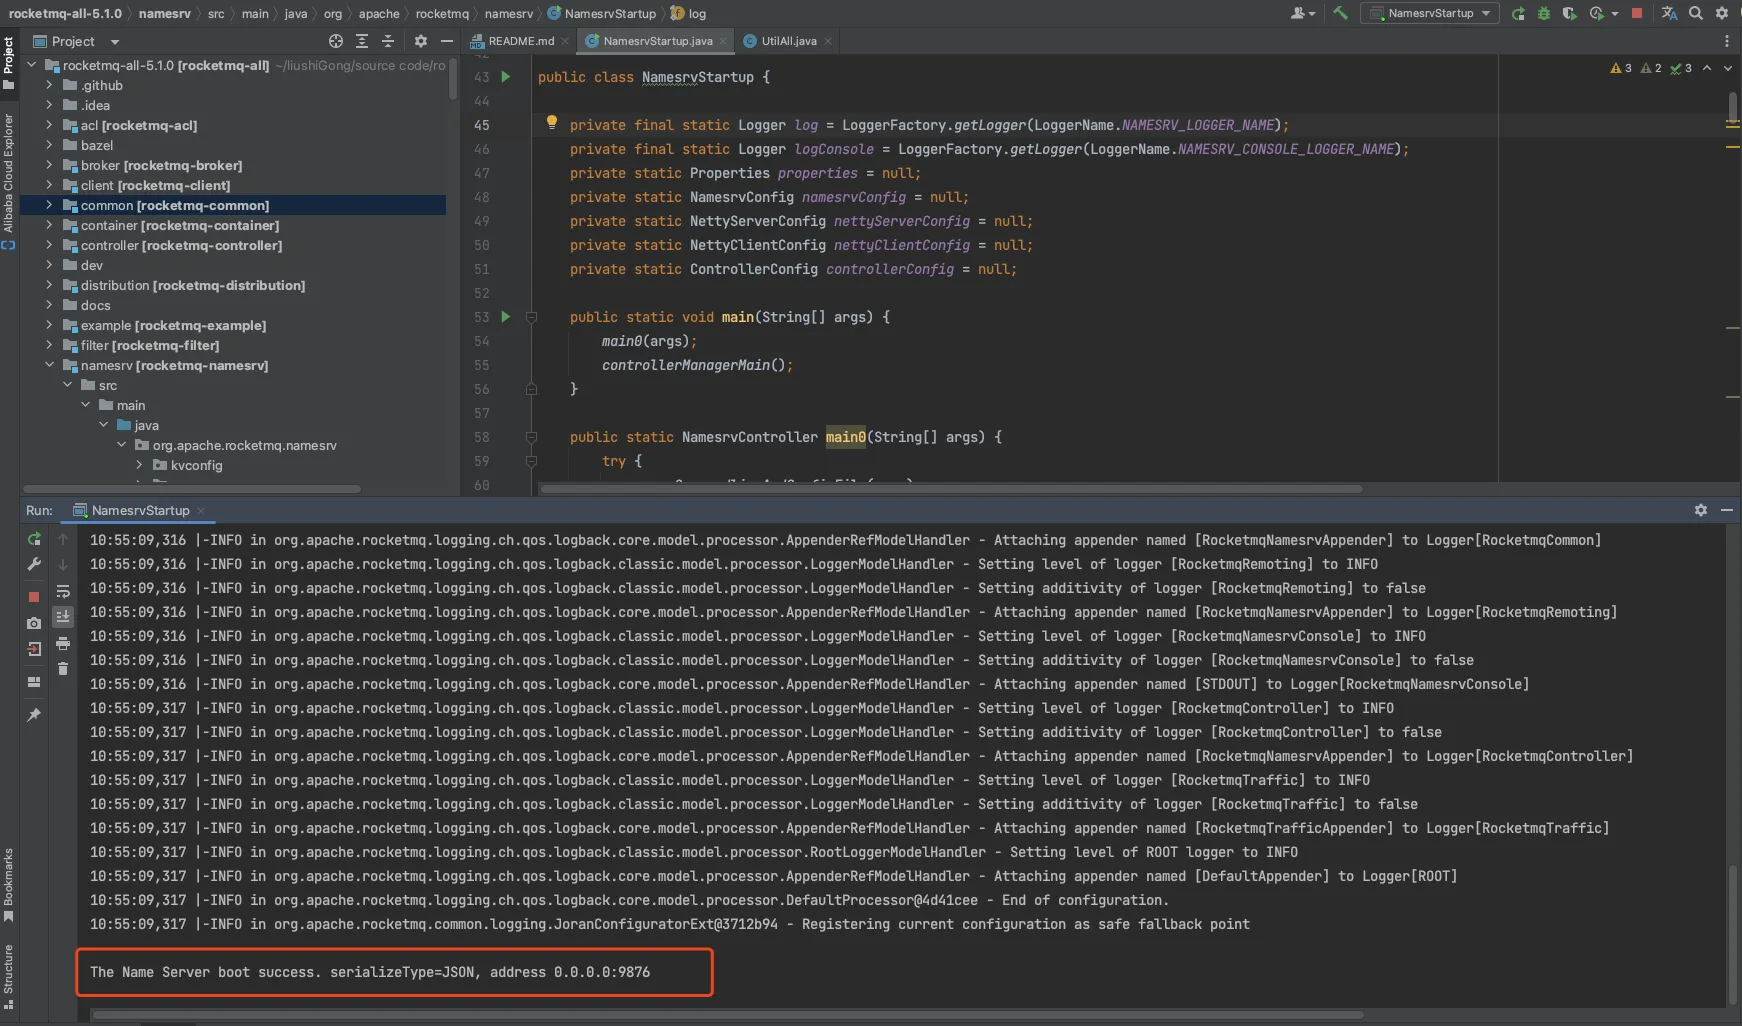Screen dimensions: 1742x1026
Task: Switch to the UtilAll.java tab
Action: point(788,41)
